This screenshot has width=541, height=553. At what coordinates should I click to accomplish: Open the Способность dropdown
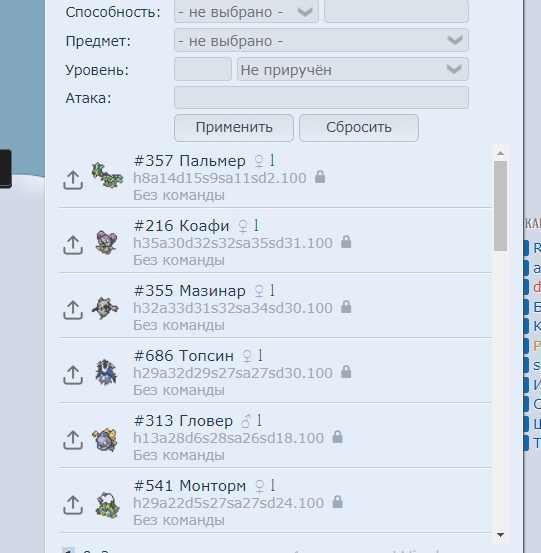(x=247, y=12)
